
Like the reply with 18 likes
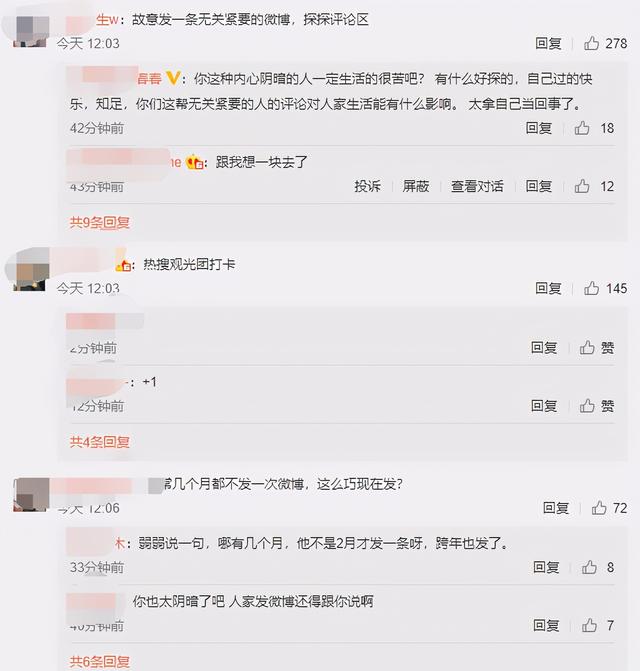point(594,128)
